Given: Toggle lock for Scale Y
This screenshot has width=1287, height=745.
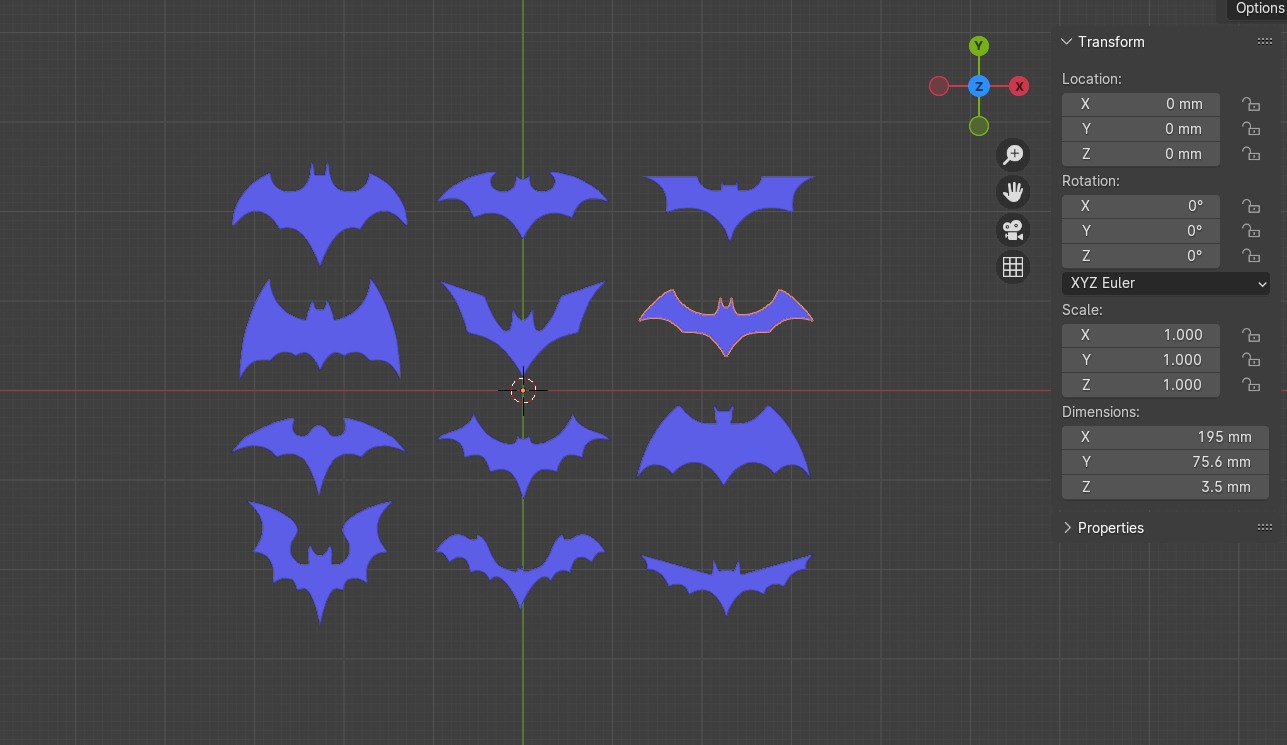Looking at the screenshot, I should pyautogui.click(x=1250, y=360).
